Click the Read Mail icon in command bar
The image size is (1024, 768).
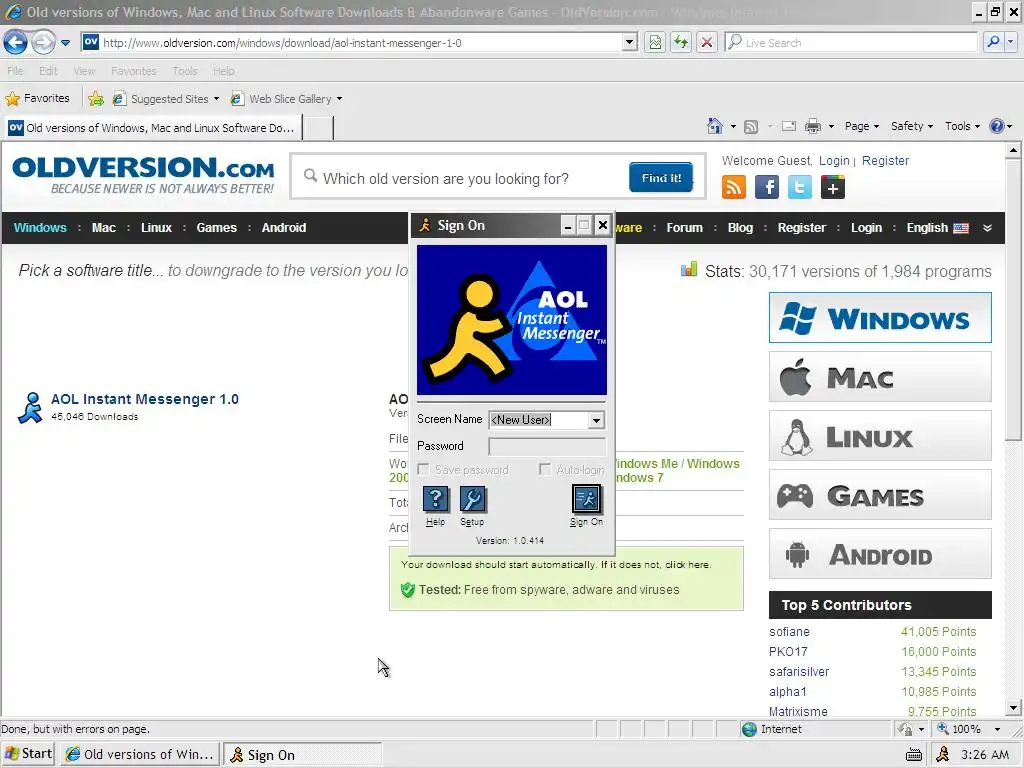coord(789,126)
